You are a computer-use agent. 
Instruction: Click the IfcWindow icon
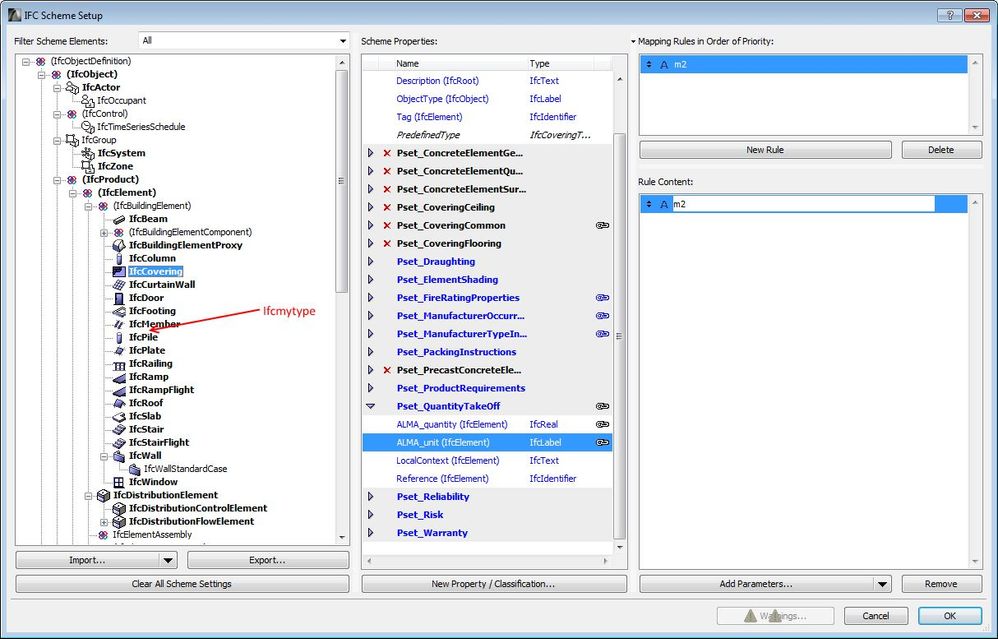click(x=119, y=482)
